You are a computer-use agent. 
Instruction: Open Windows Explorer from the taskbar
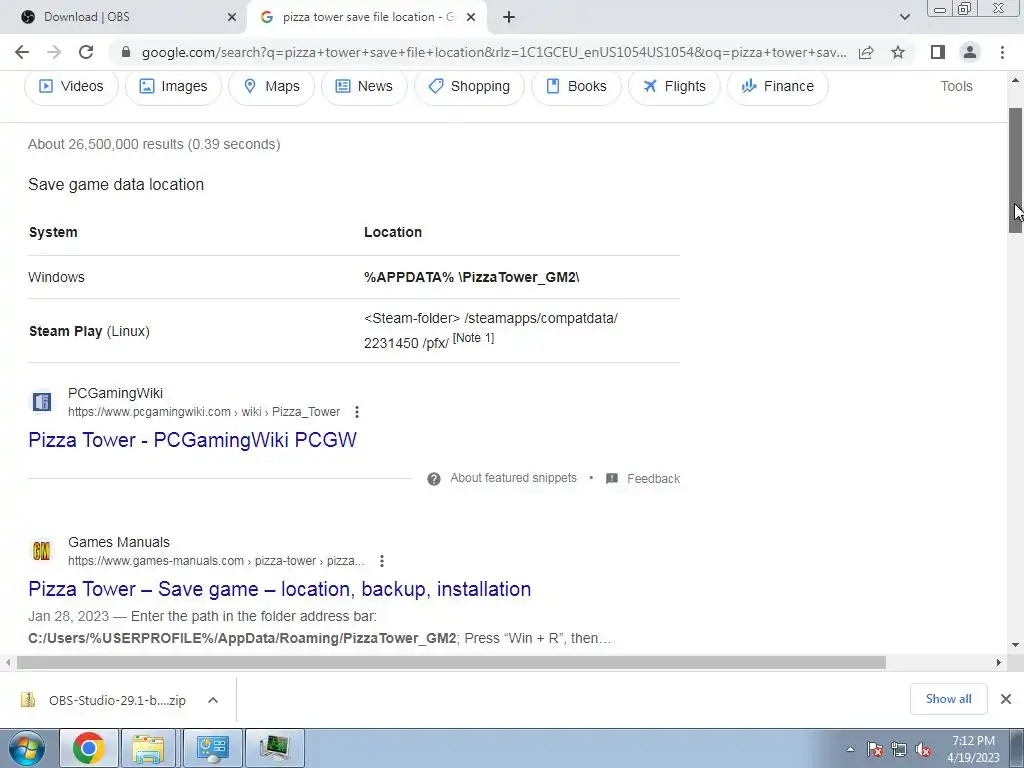tap(148, 748)
